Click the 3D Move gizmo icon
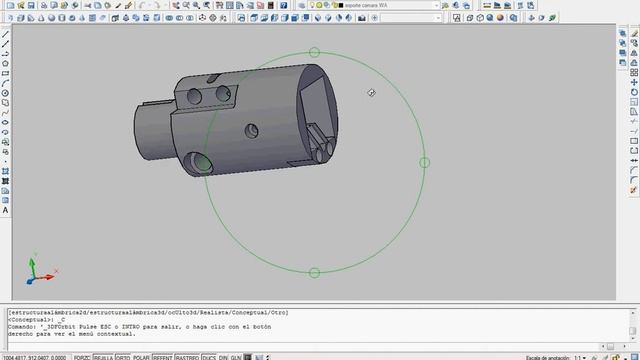The height and width of the screenshot is (360, 640). pos(202,18)
